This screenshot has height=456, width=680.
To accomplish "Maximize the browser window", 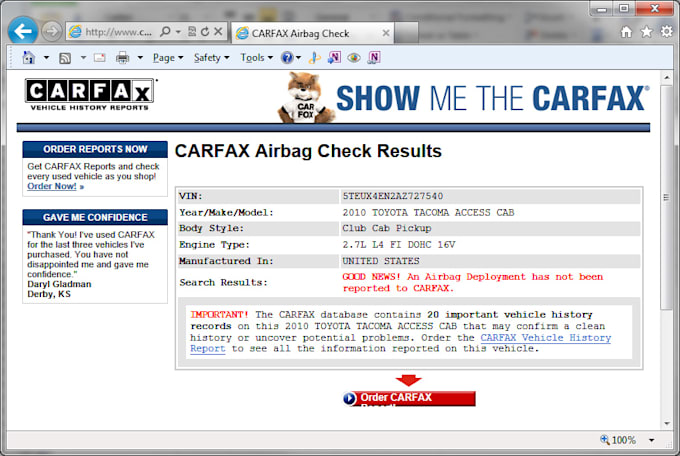I will (624, 9).
